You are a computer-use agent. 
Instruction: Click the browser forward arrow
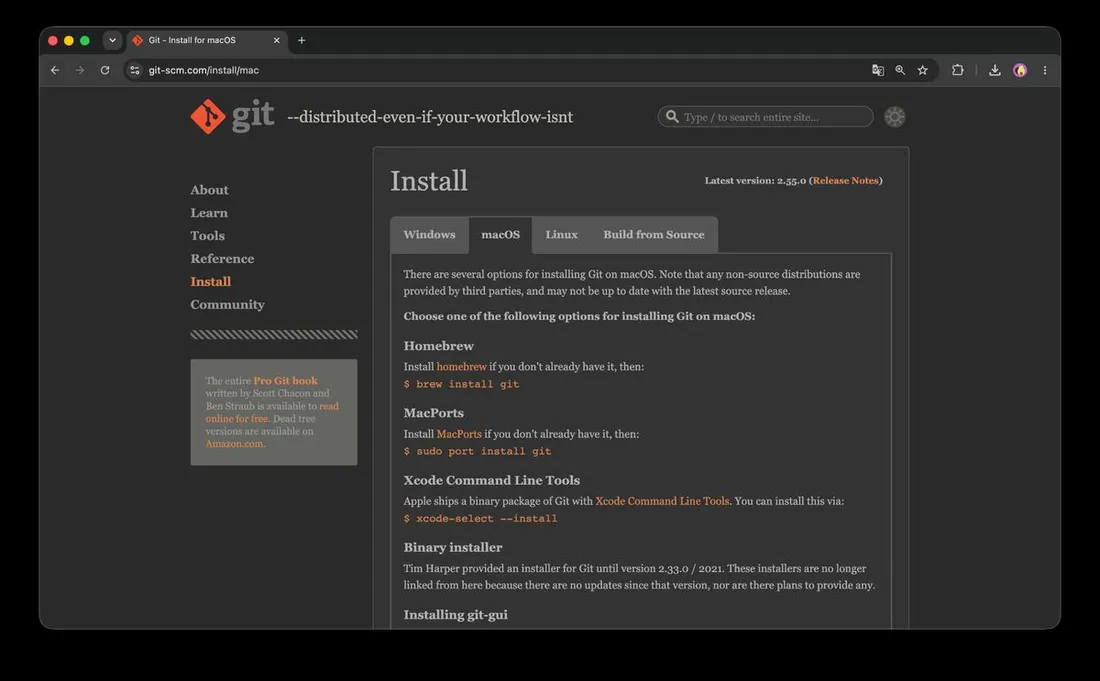click(80, 70)
